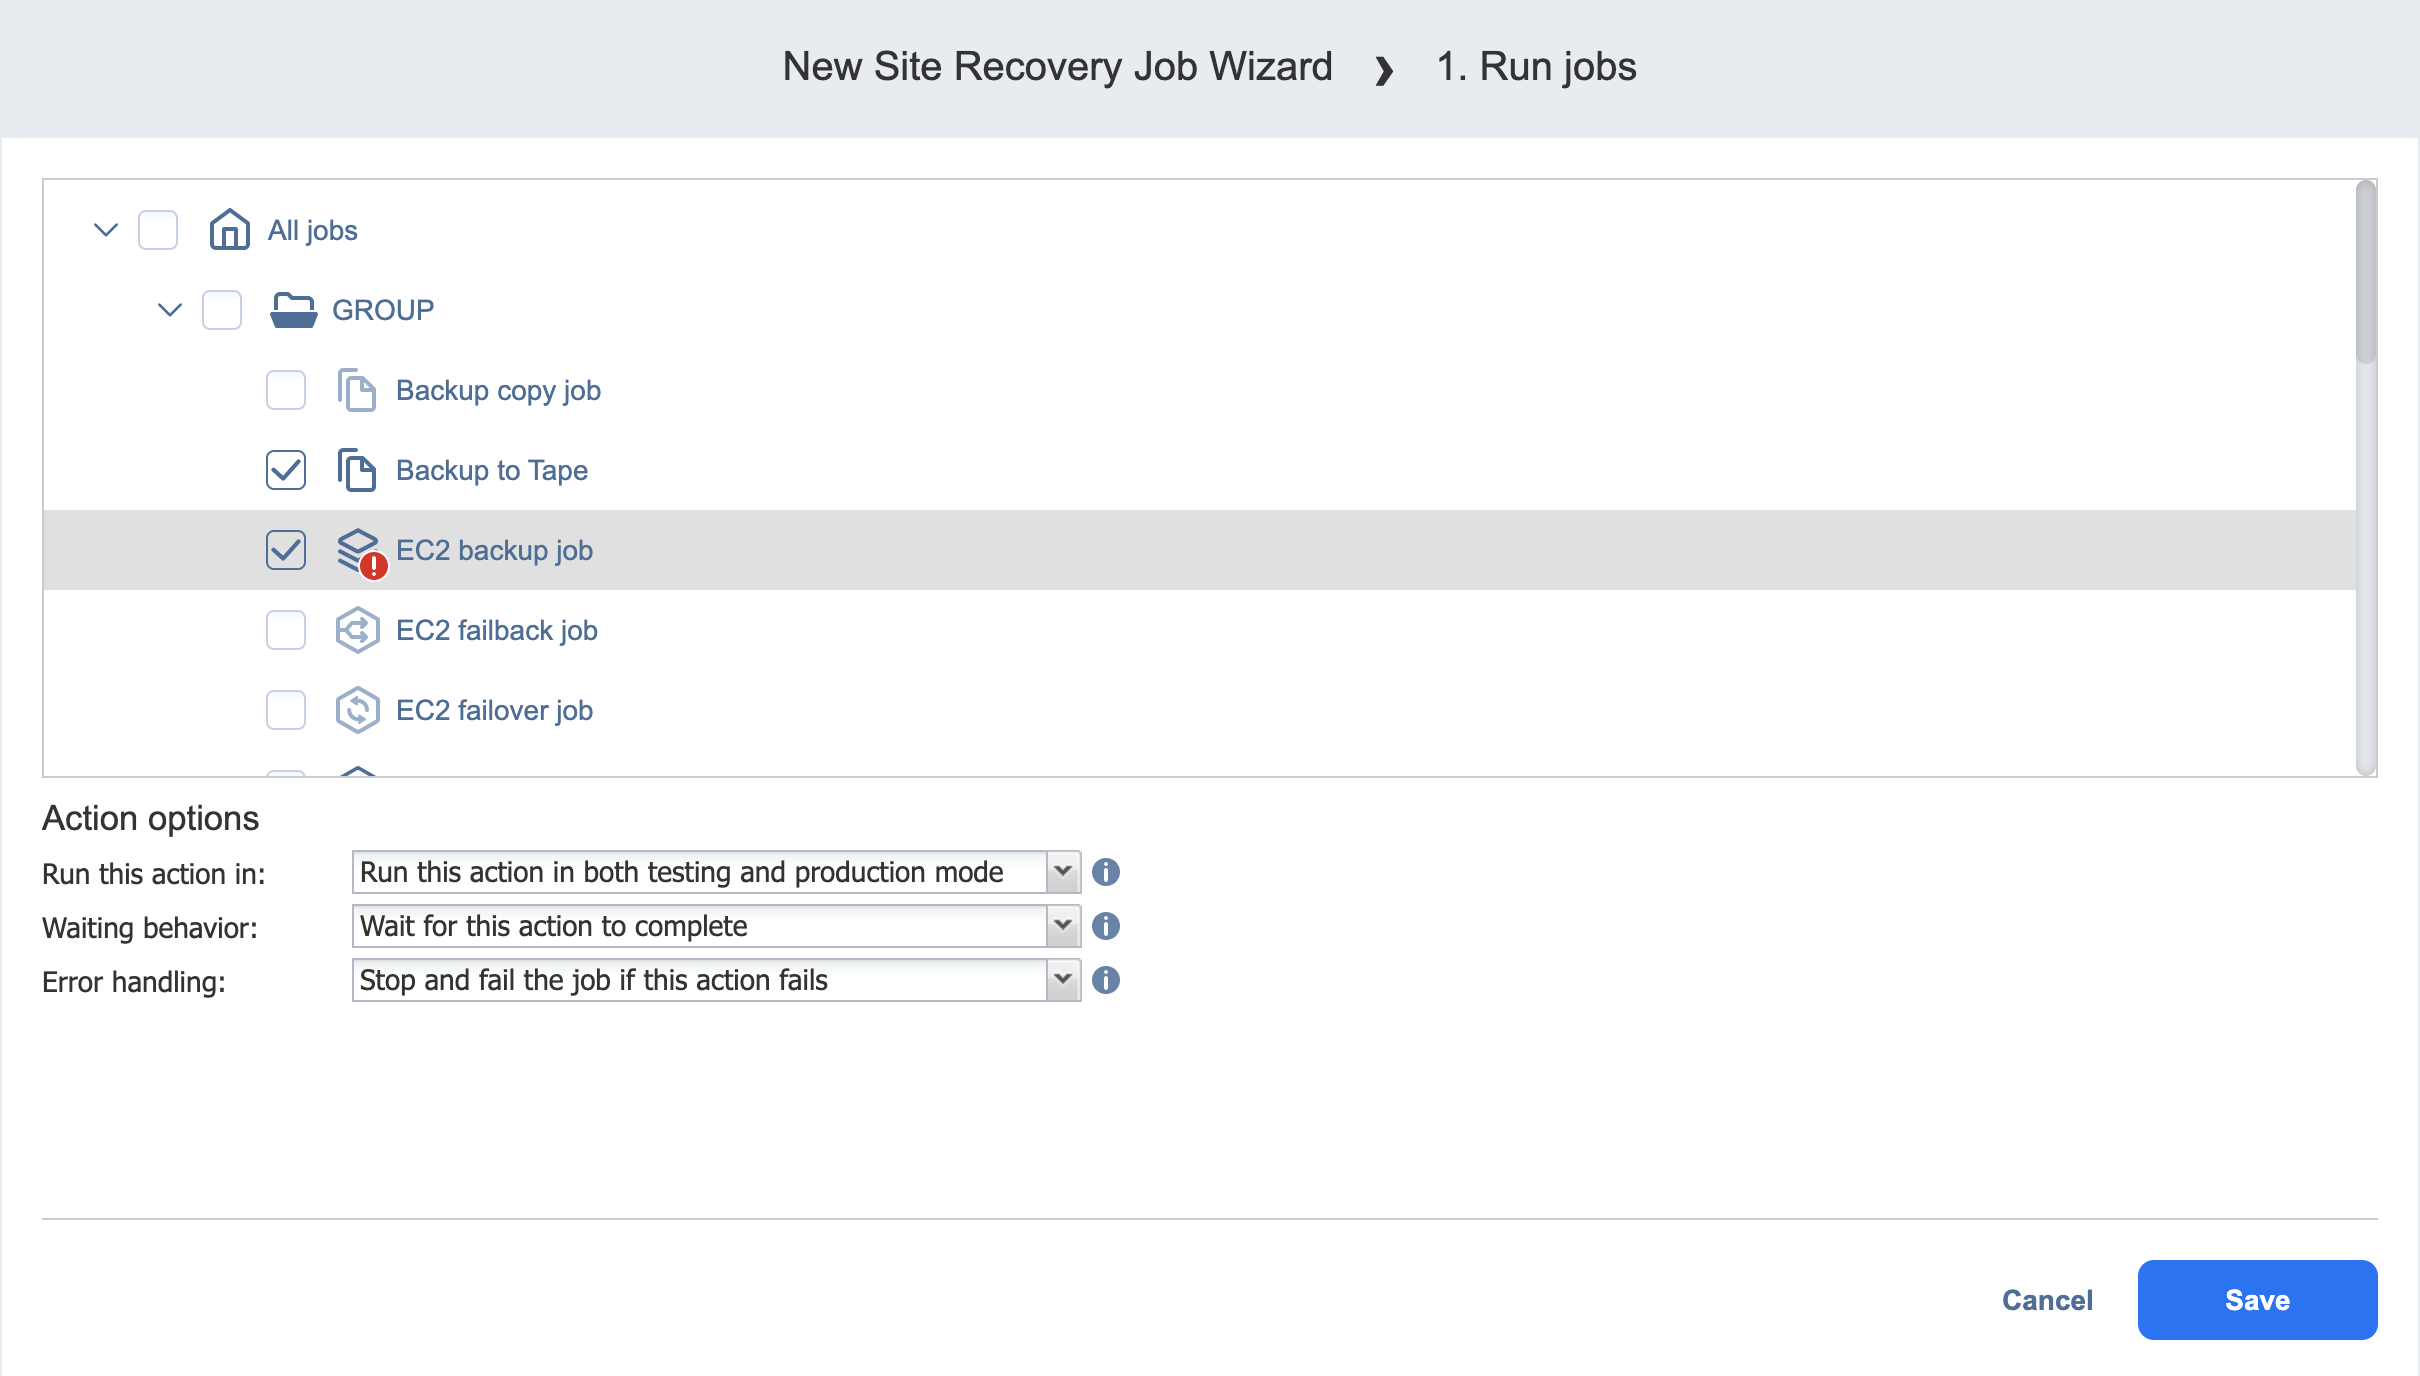Select the EC2 failover job label

point(494,710)
